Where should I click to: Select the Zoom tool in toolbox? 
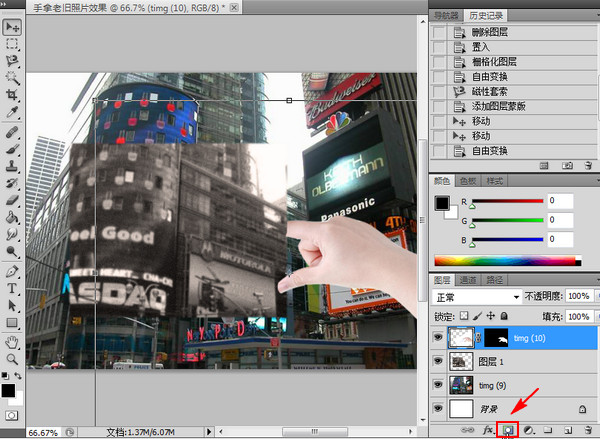[x=12, y=359]
